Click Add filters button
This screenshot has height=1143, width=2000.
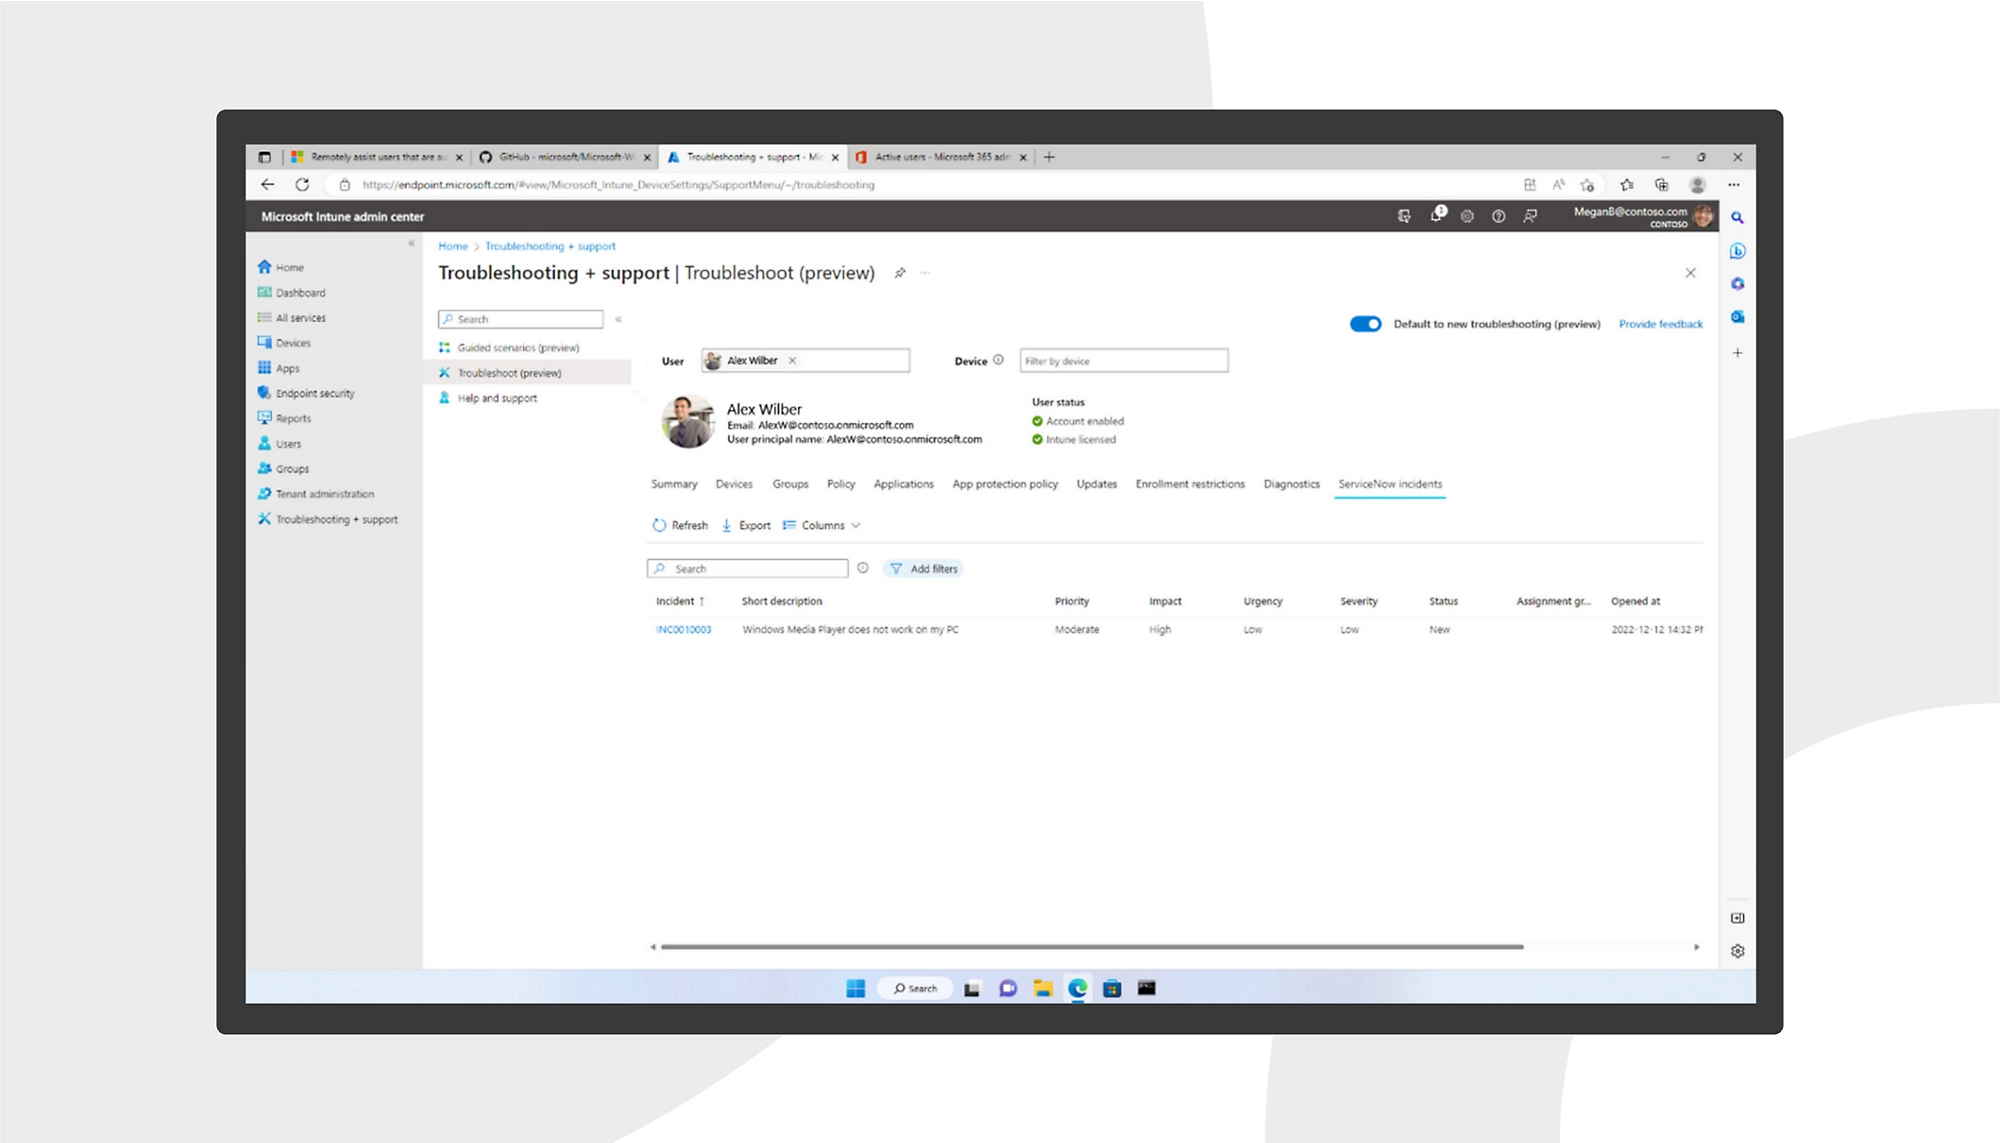coord(924,569)
